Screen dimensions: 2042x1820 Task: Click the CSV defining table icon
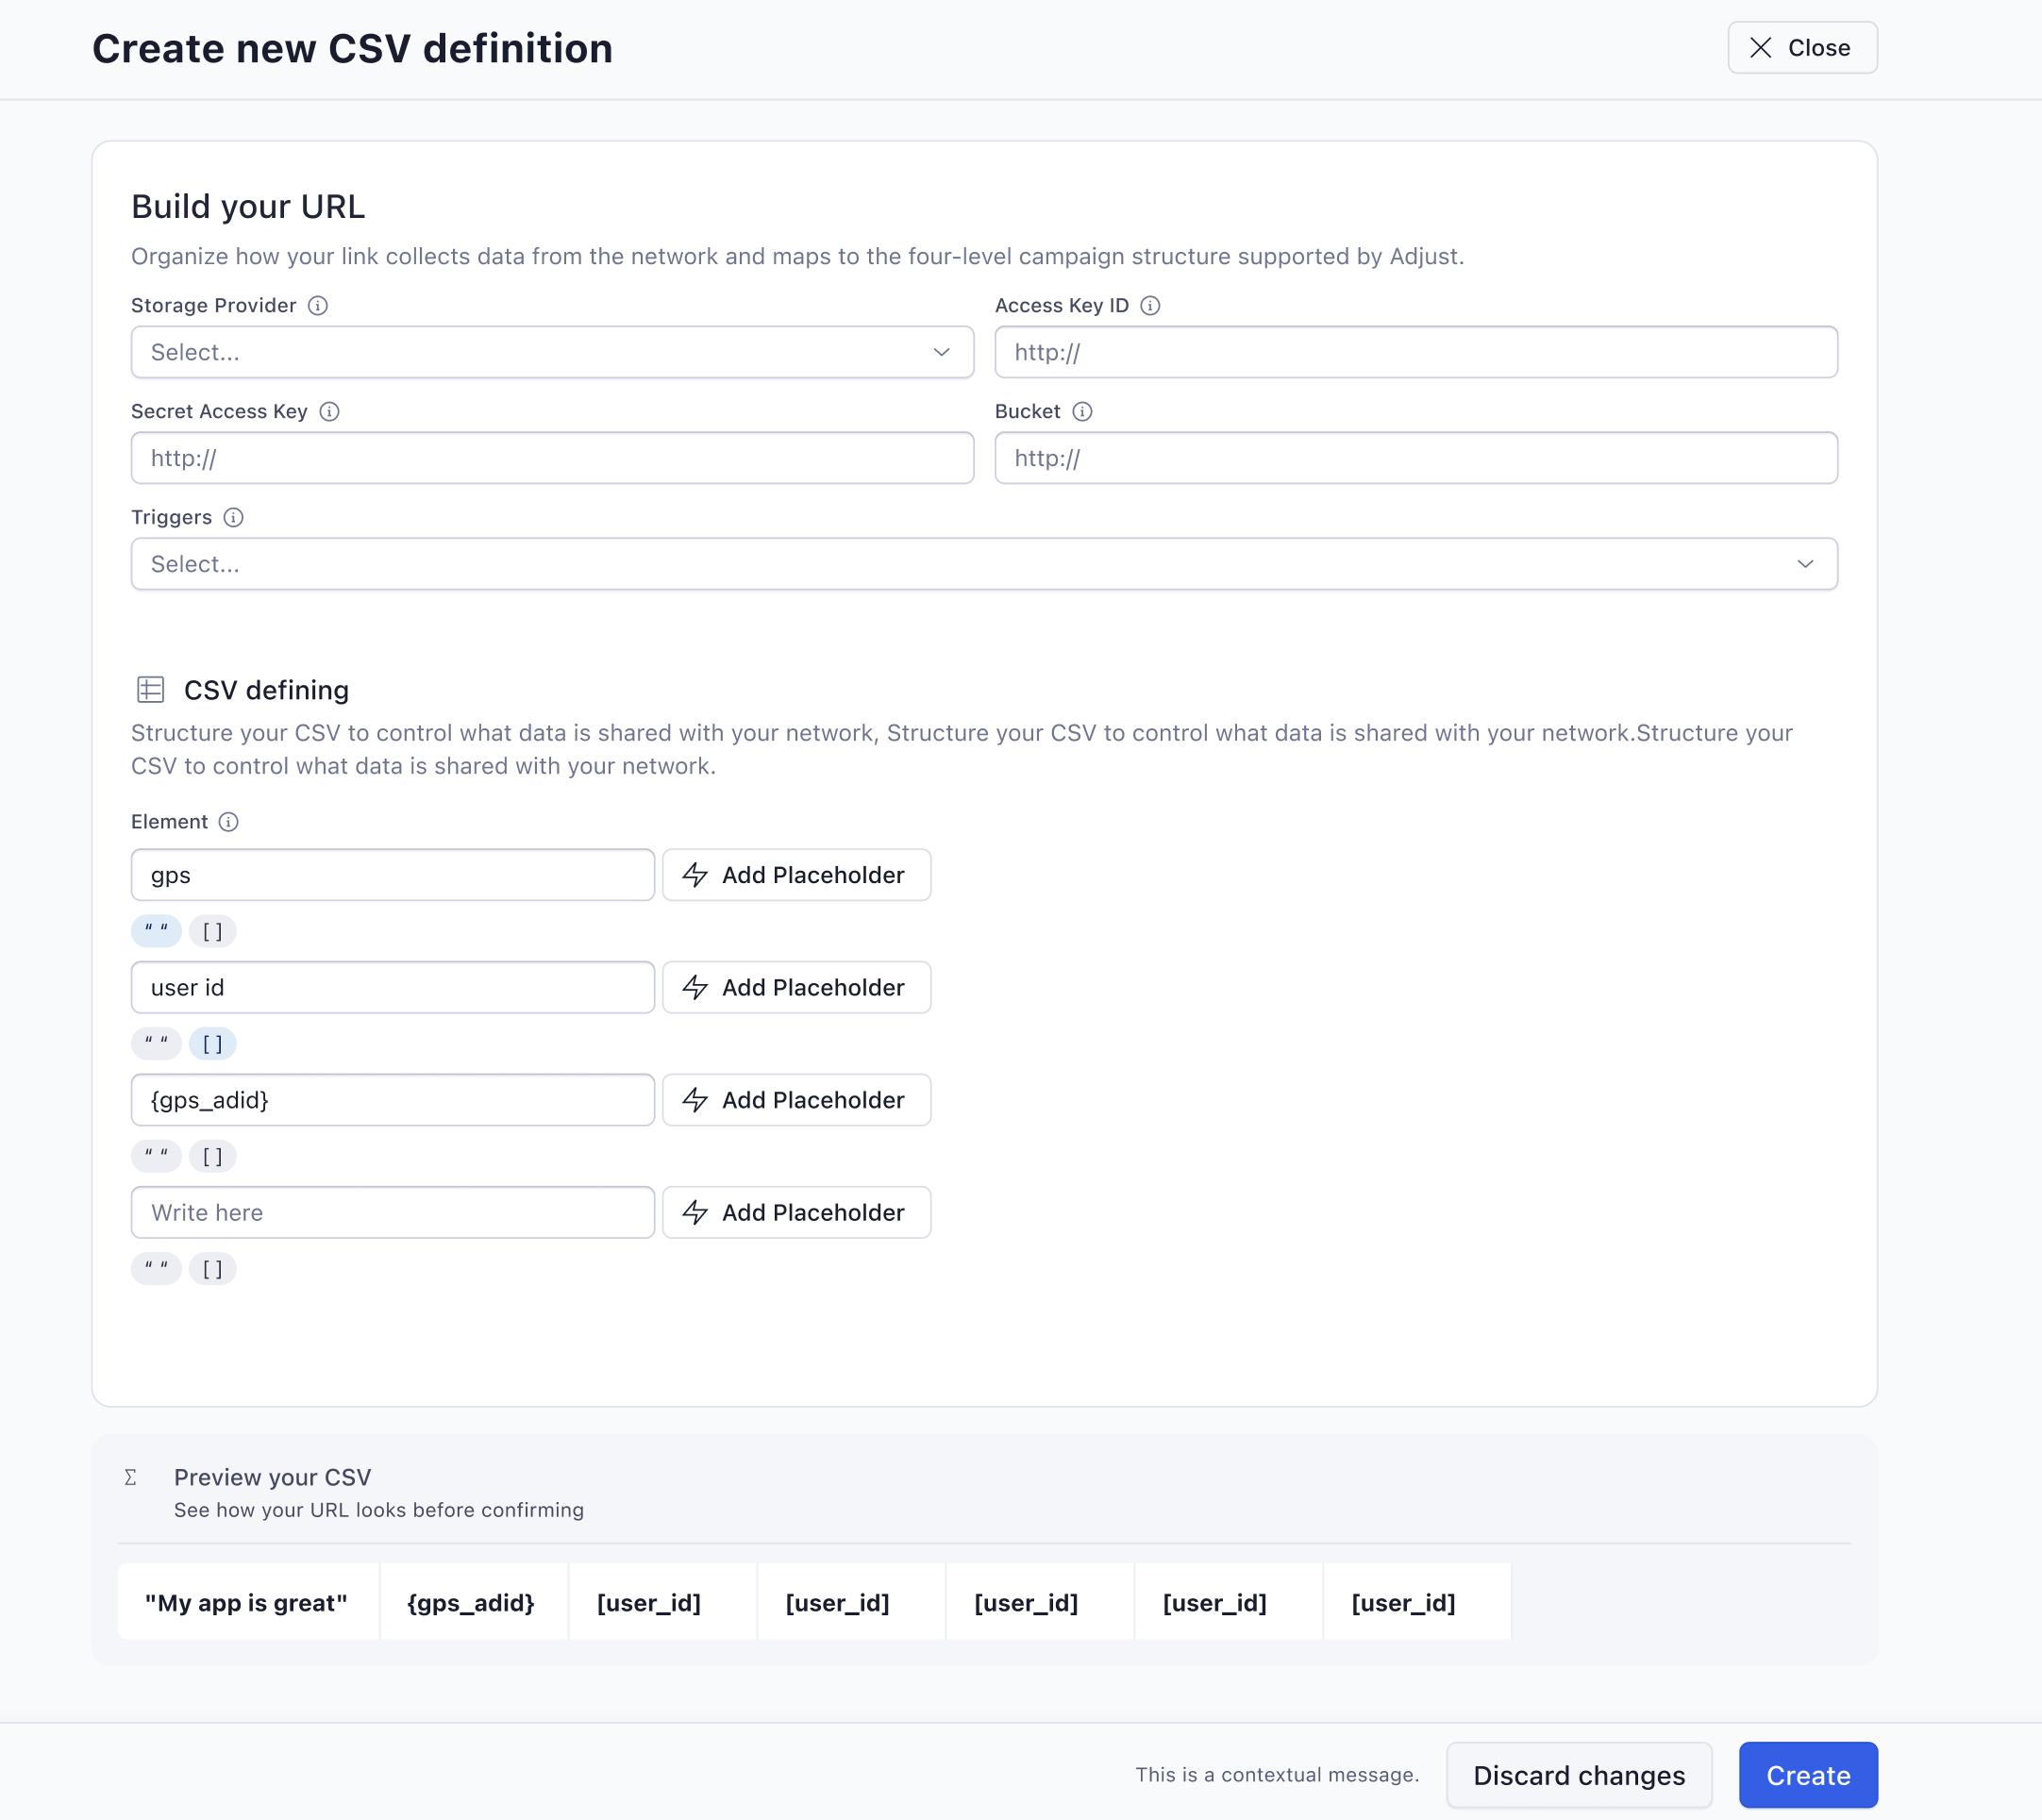150,690
